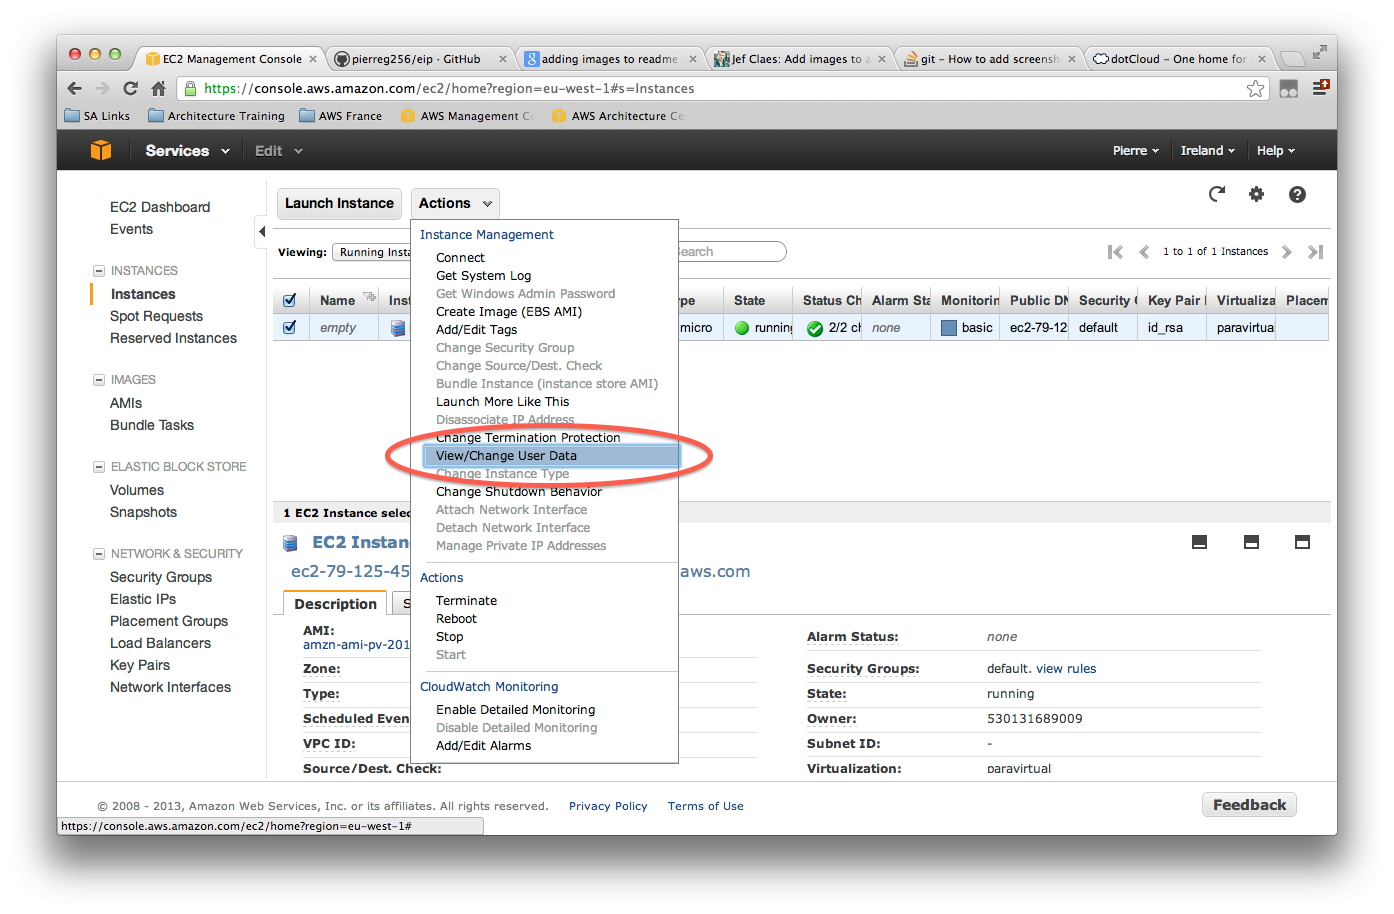
Task: Open the Services dropdown
Action: [x=187, y=151]
